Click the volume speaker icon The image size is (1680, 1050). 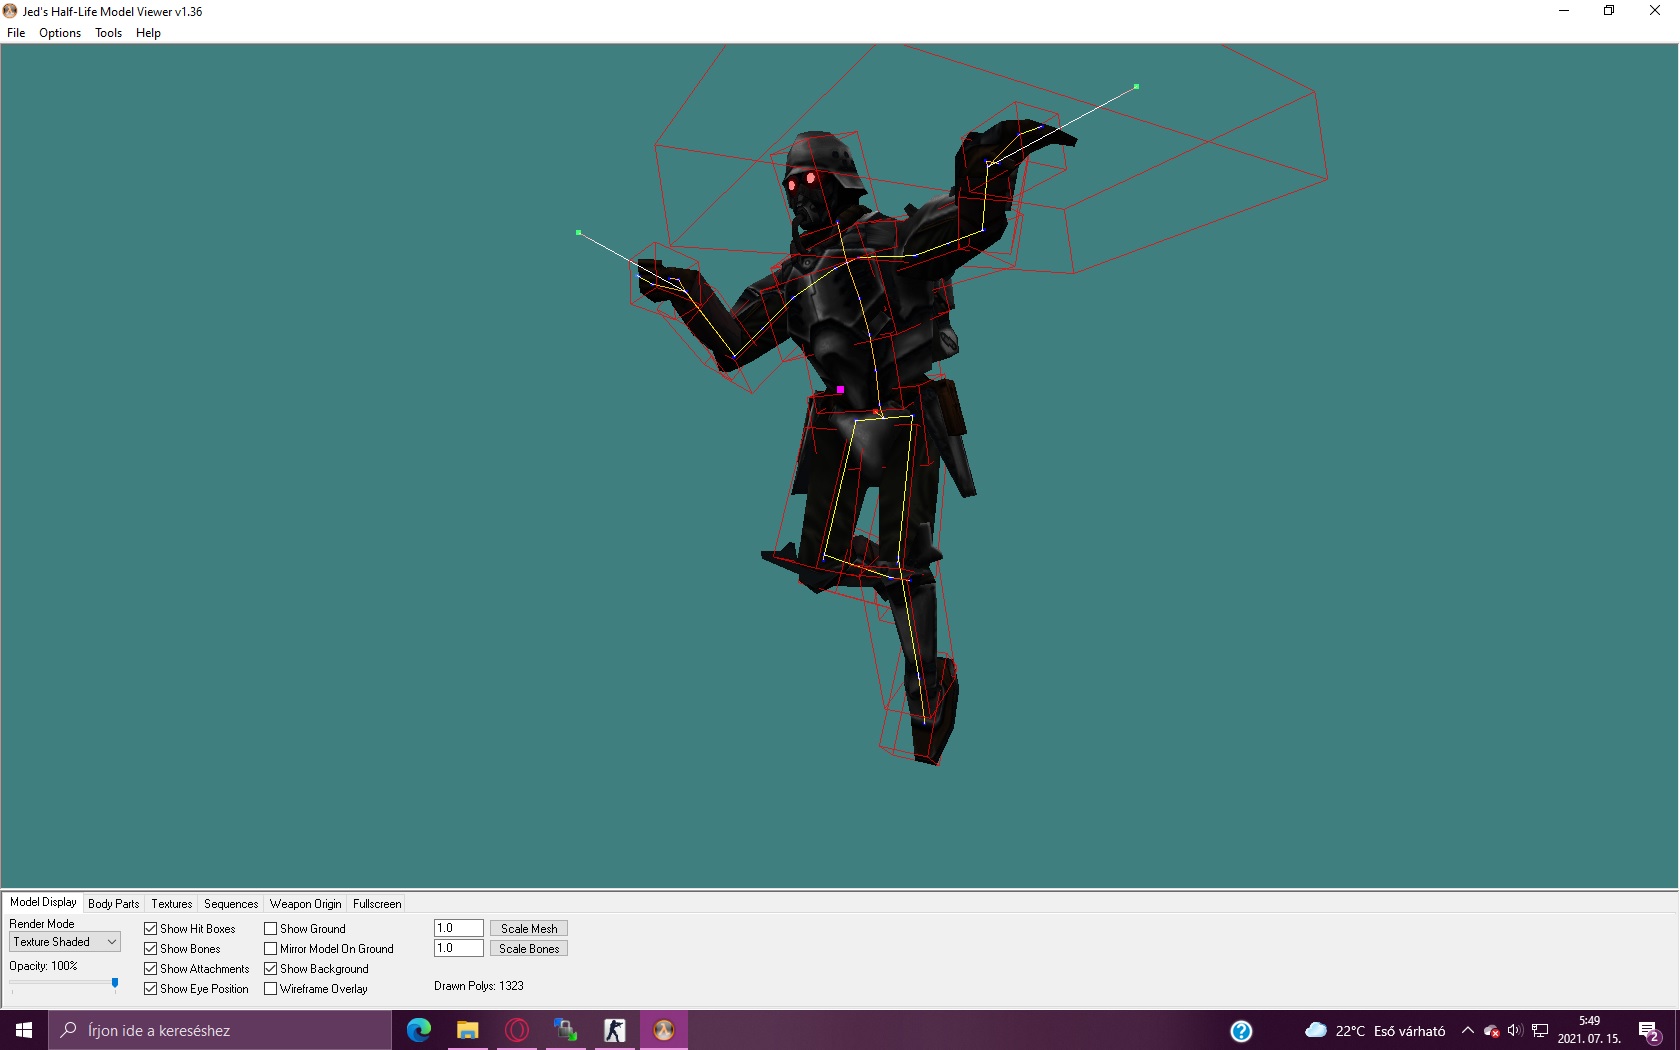coord(1514,1031)
